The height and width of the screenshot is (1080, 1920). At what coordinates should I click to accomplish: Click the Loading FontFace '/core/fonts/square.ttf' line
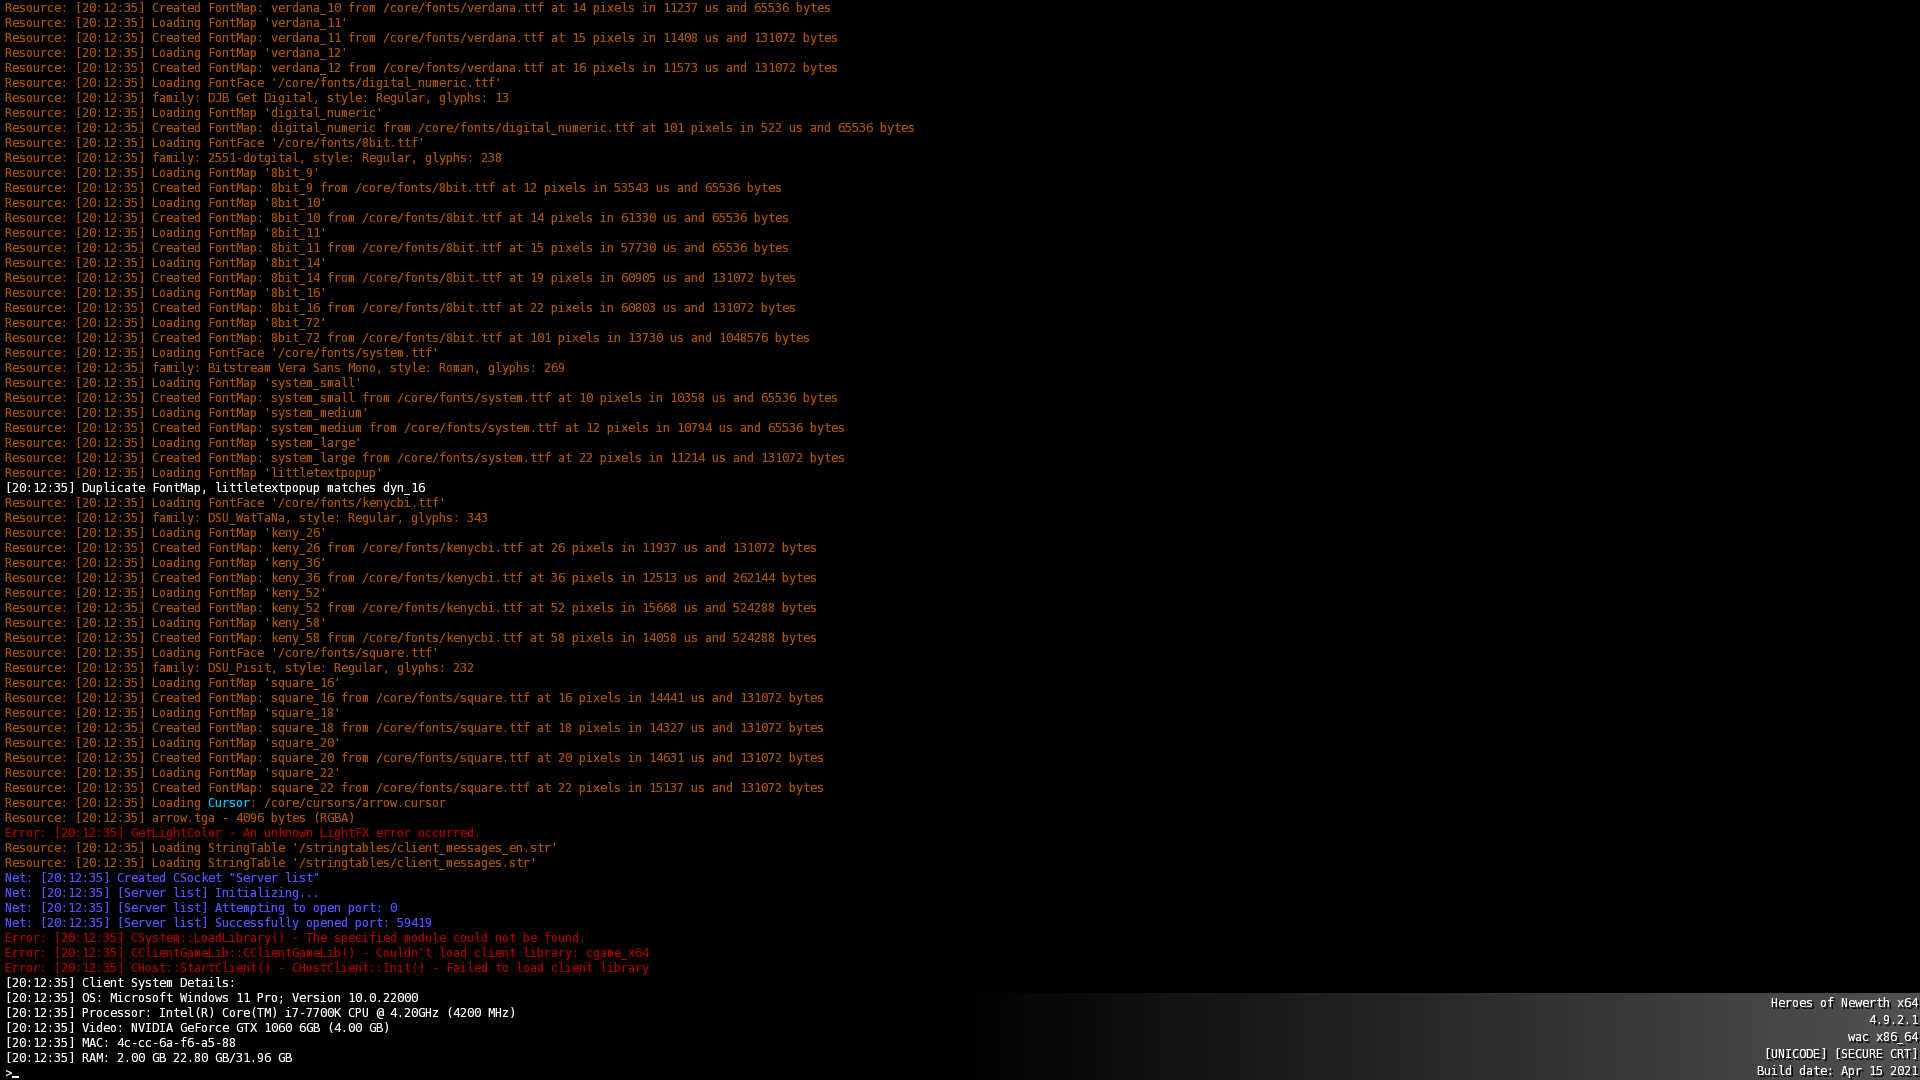(x=221, y=653)
